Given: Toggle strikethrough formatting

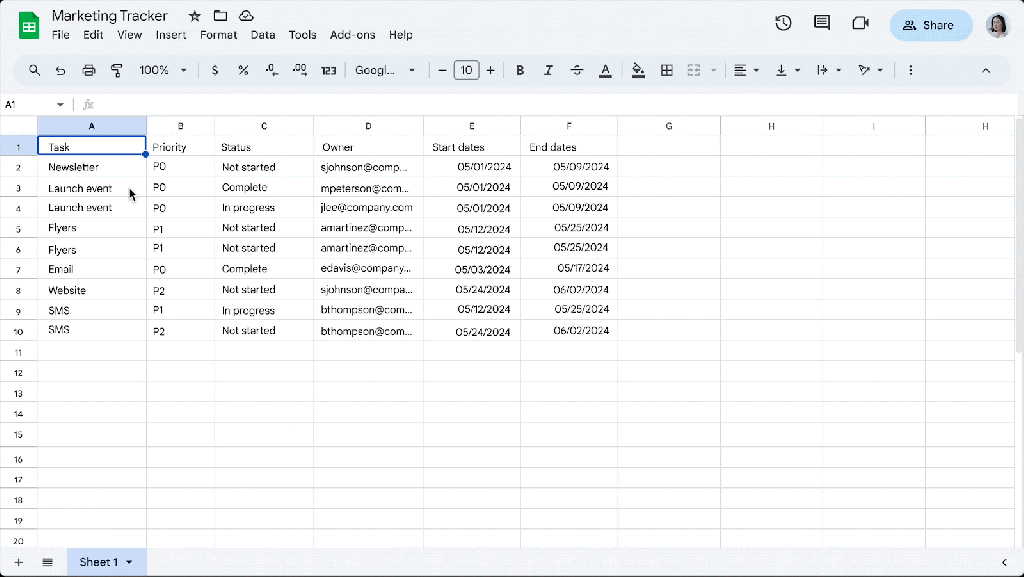Looking at the screenshot, I should 576,70.
